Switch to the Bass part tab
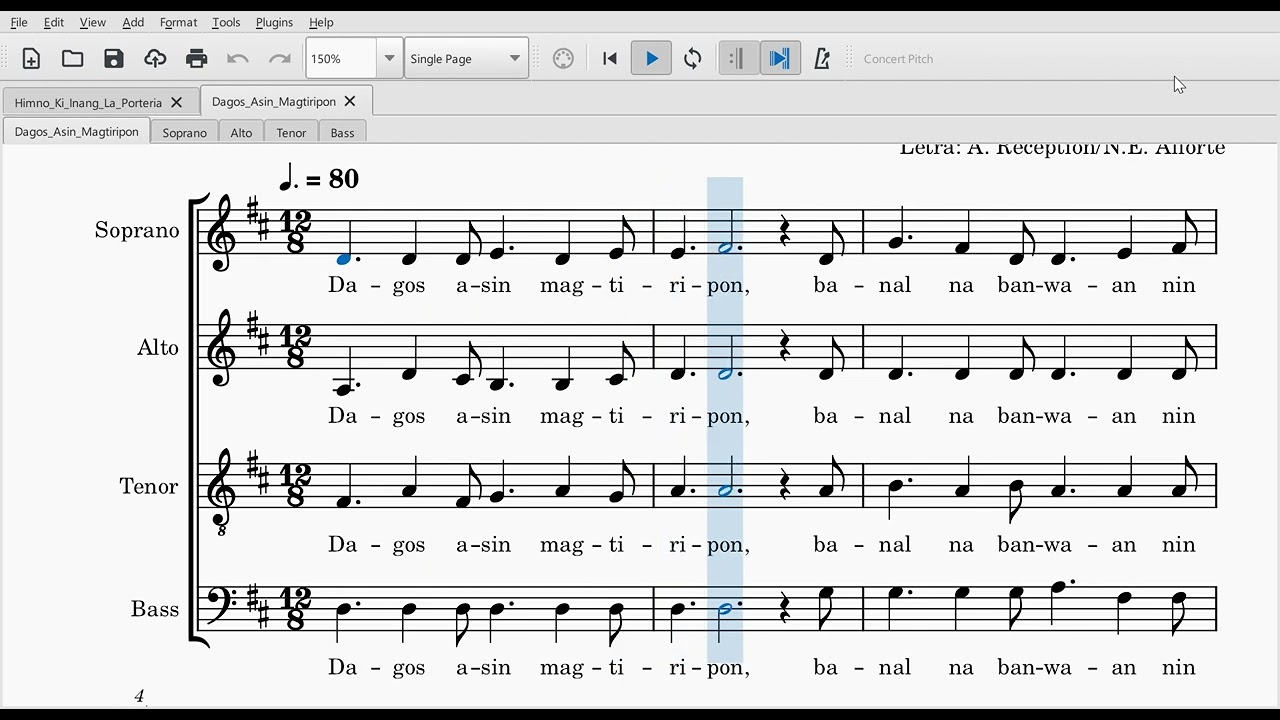The width and height of the screenshot is (1280, 720). pos(342,132)
